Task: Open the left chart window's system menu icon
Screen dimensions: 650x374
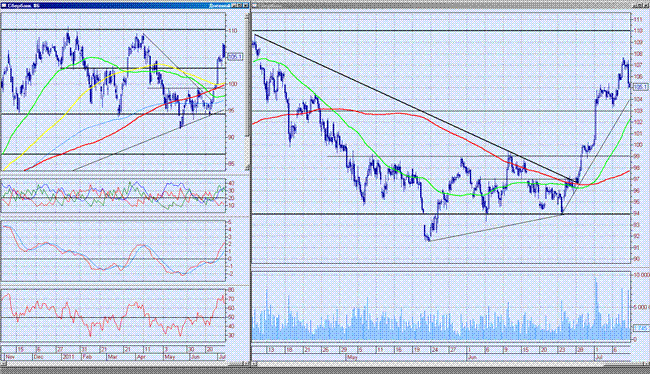Action: (x=3, y=5)
